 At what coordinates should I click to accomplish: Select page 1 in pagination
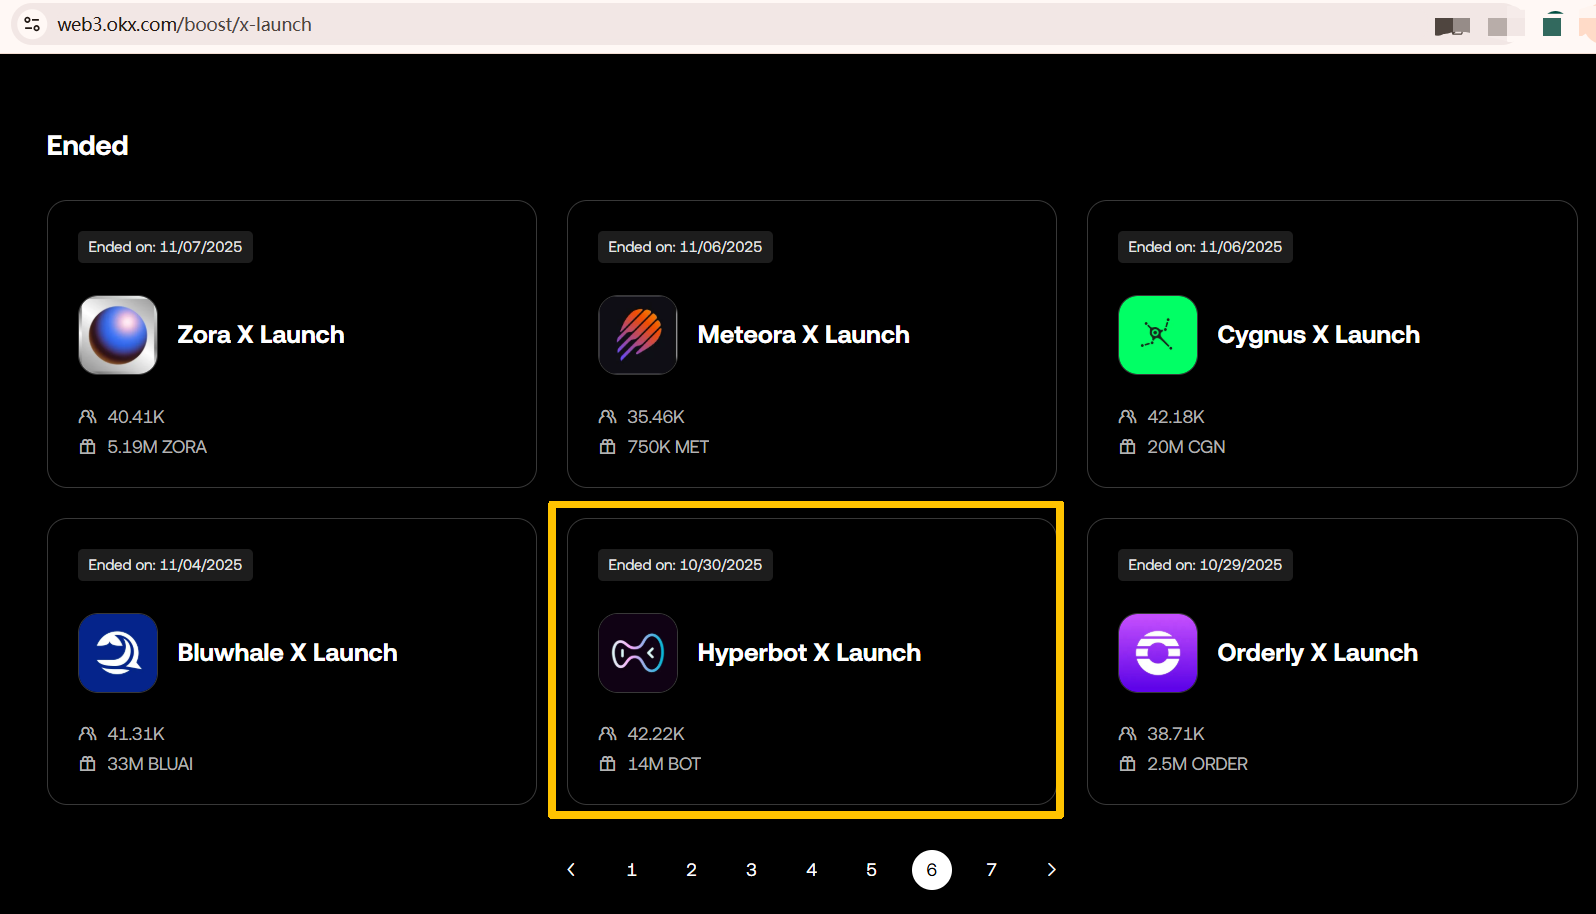pos(631,870)
